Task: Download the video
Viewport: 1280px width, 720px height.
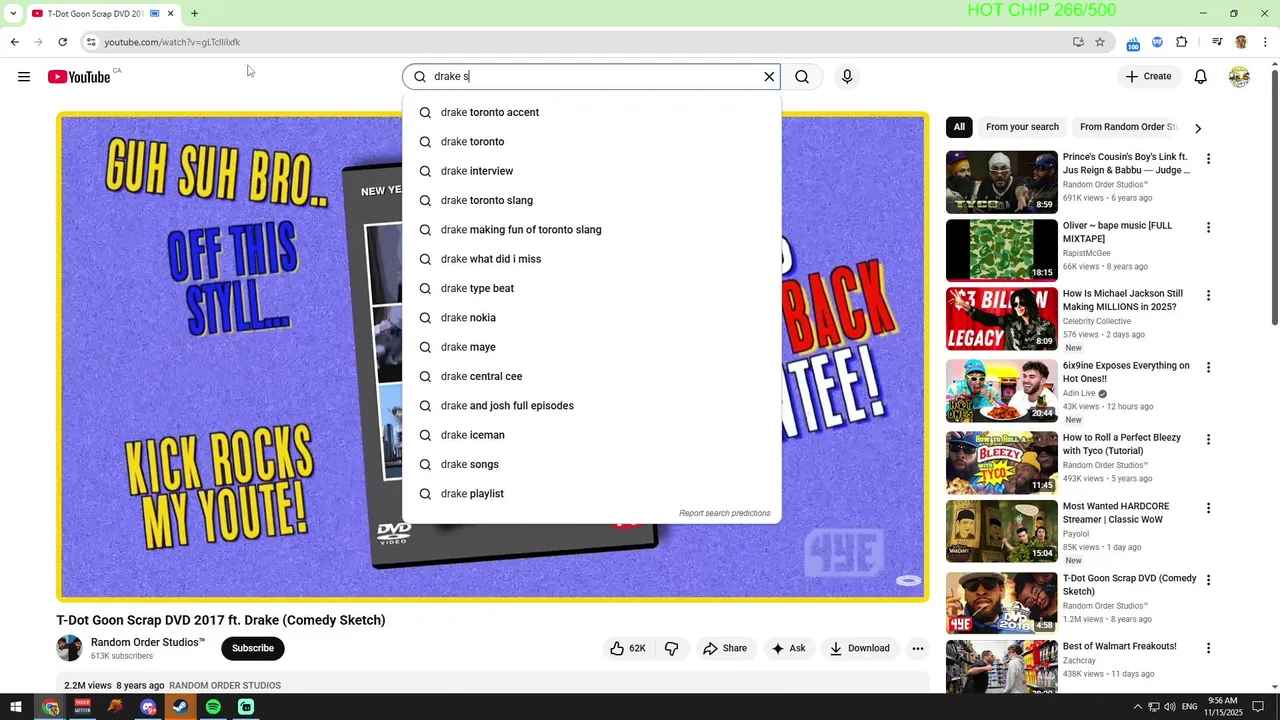Action: (x=859, y=648)
